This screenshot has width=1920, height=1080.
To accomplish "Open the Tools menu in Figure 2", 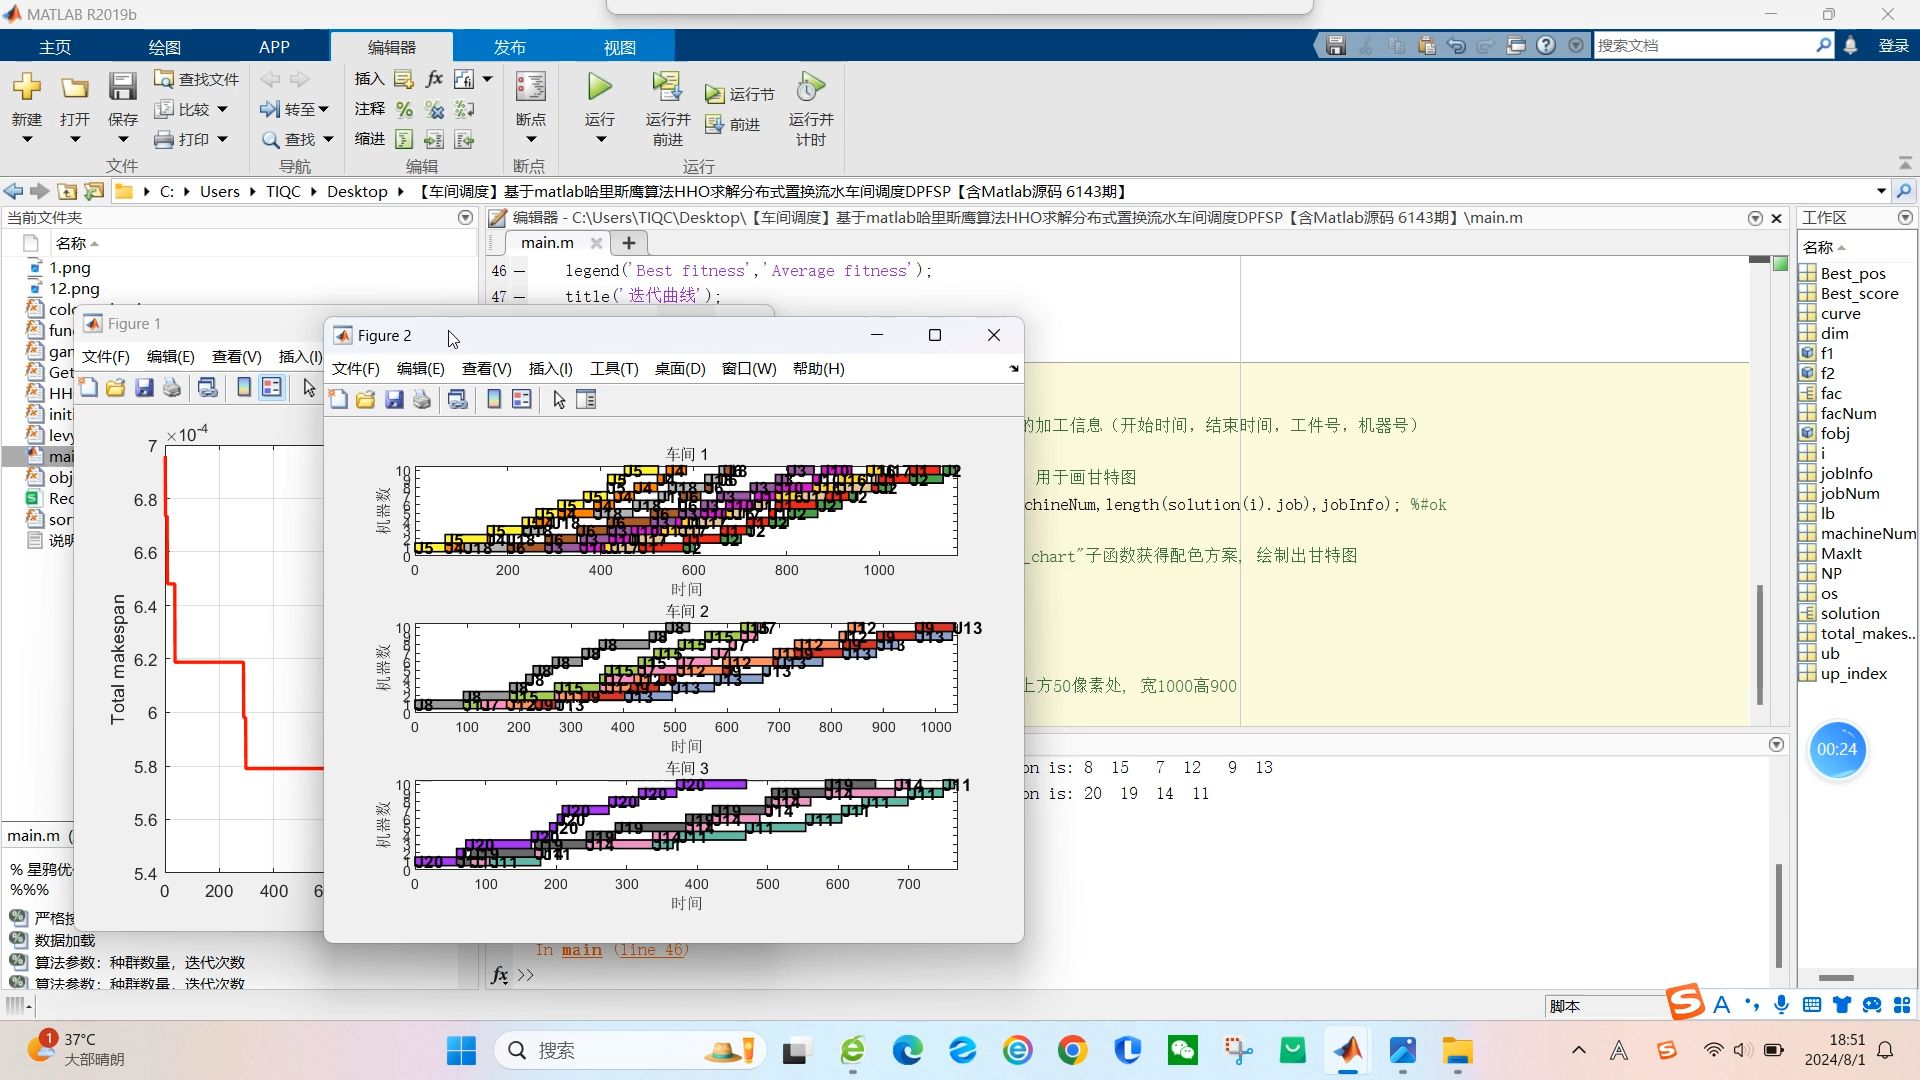I will (614, 368).
